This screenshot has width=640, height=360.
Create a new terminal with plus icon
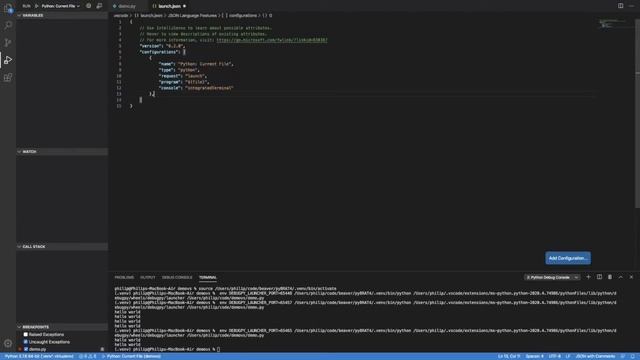point(588,277)
